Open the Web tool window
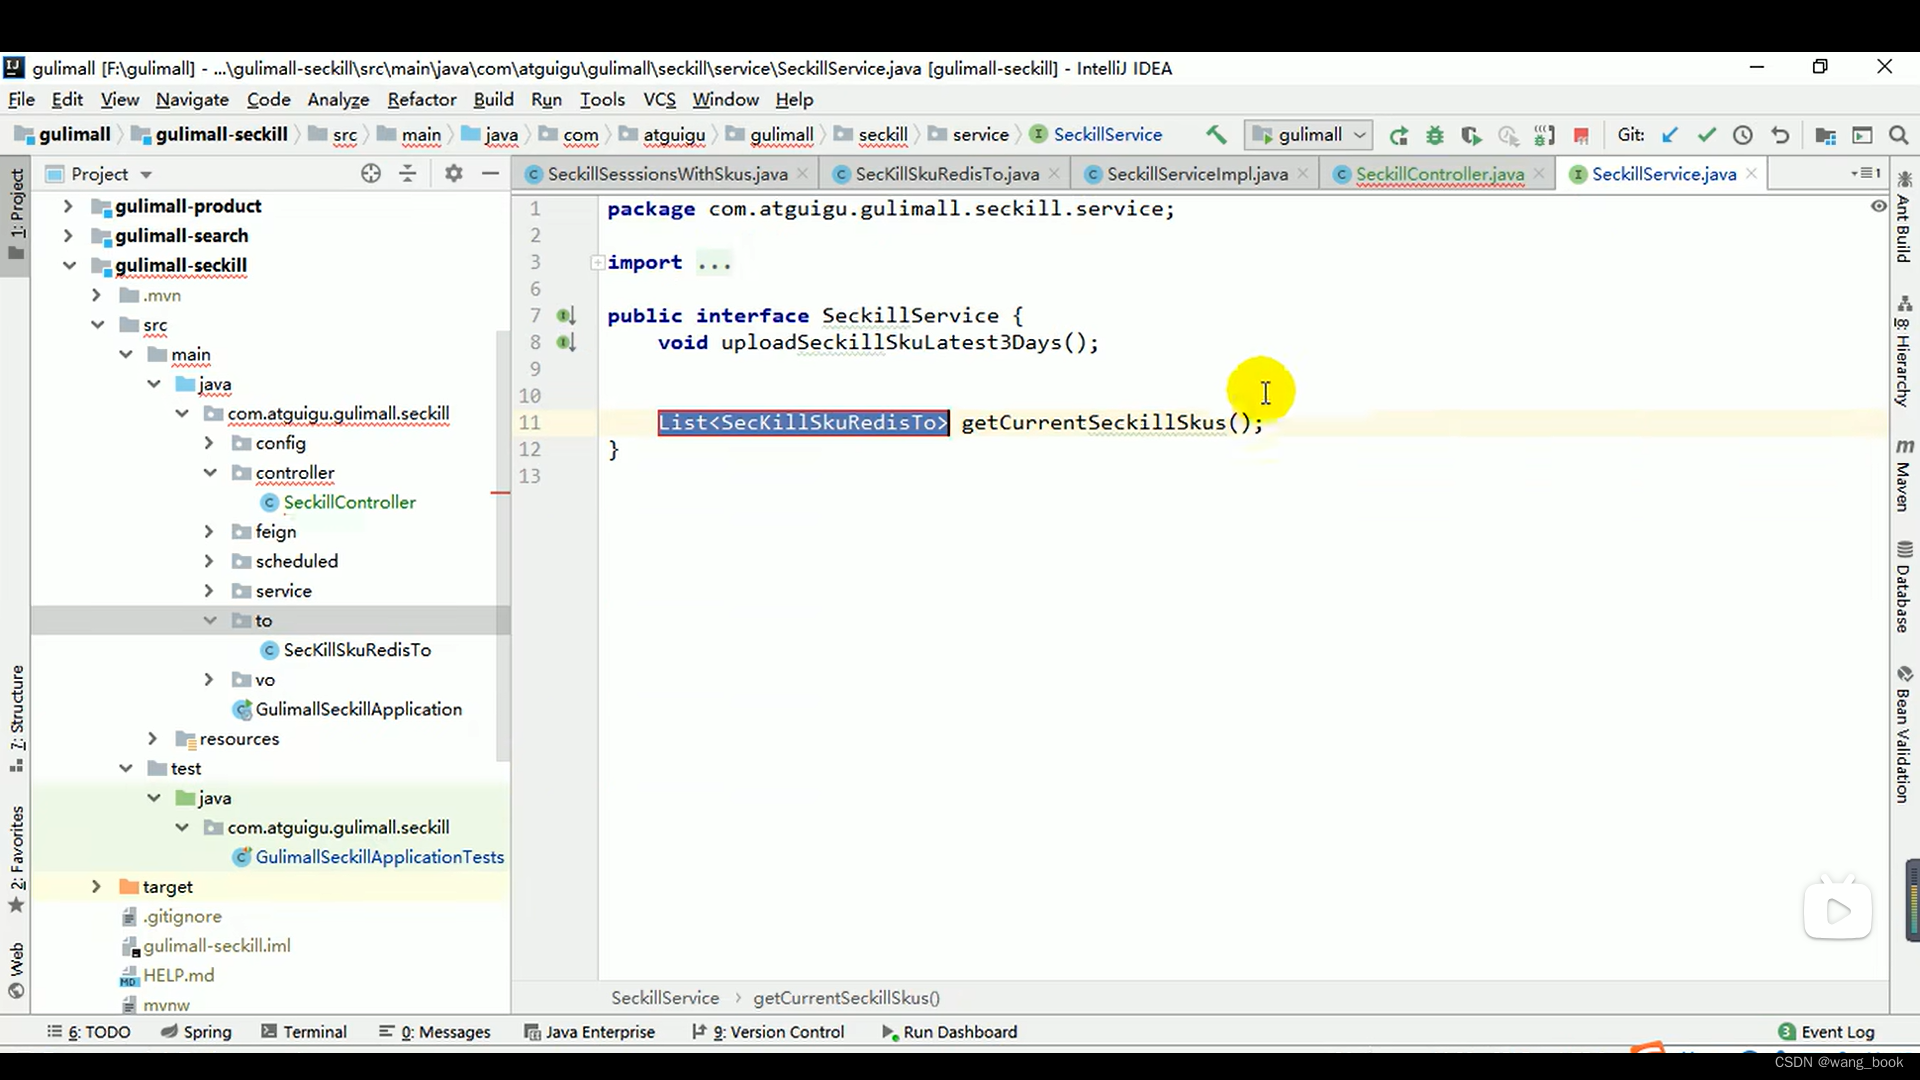 [x=16, y=970]
